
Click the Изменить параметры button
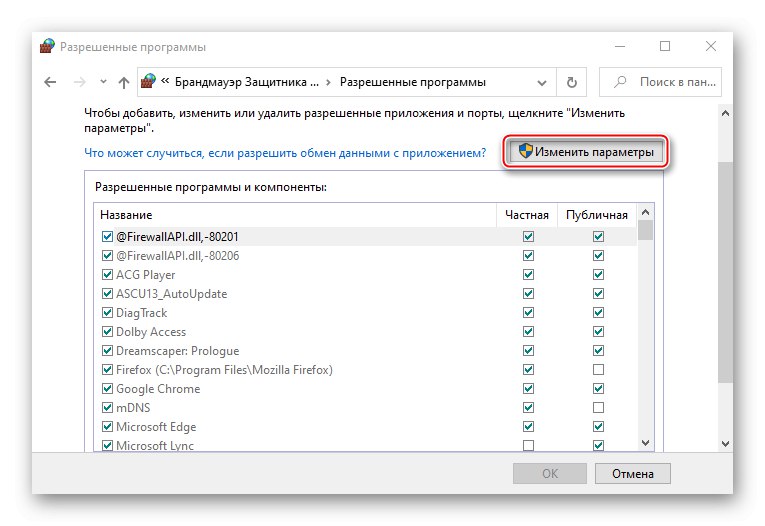point(585,152)
